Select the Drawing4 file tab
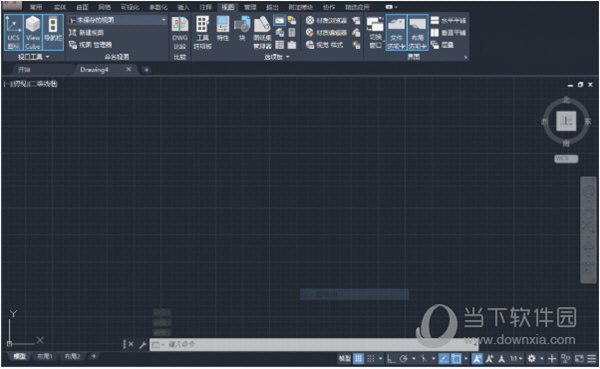 (94, 70)
